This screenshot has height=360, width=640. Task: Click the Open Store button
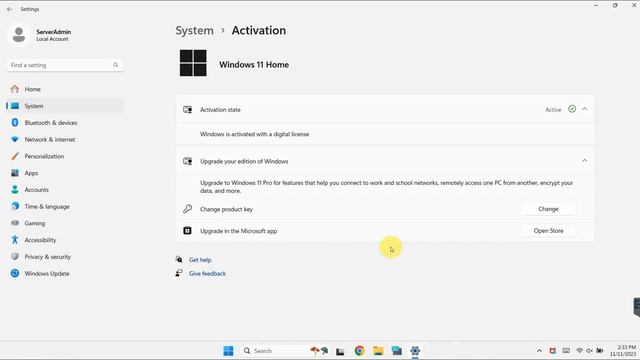pos(548,231)
